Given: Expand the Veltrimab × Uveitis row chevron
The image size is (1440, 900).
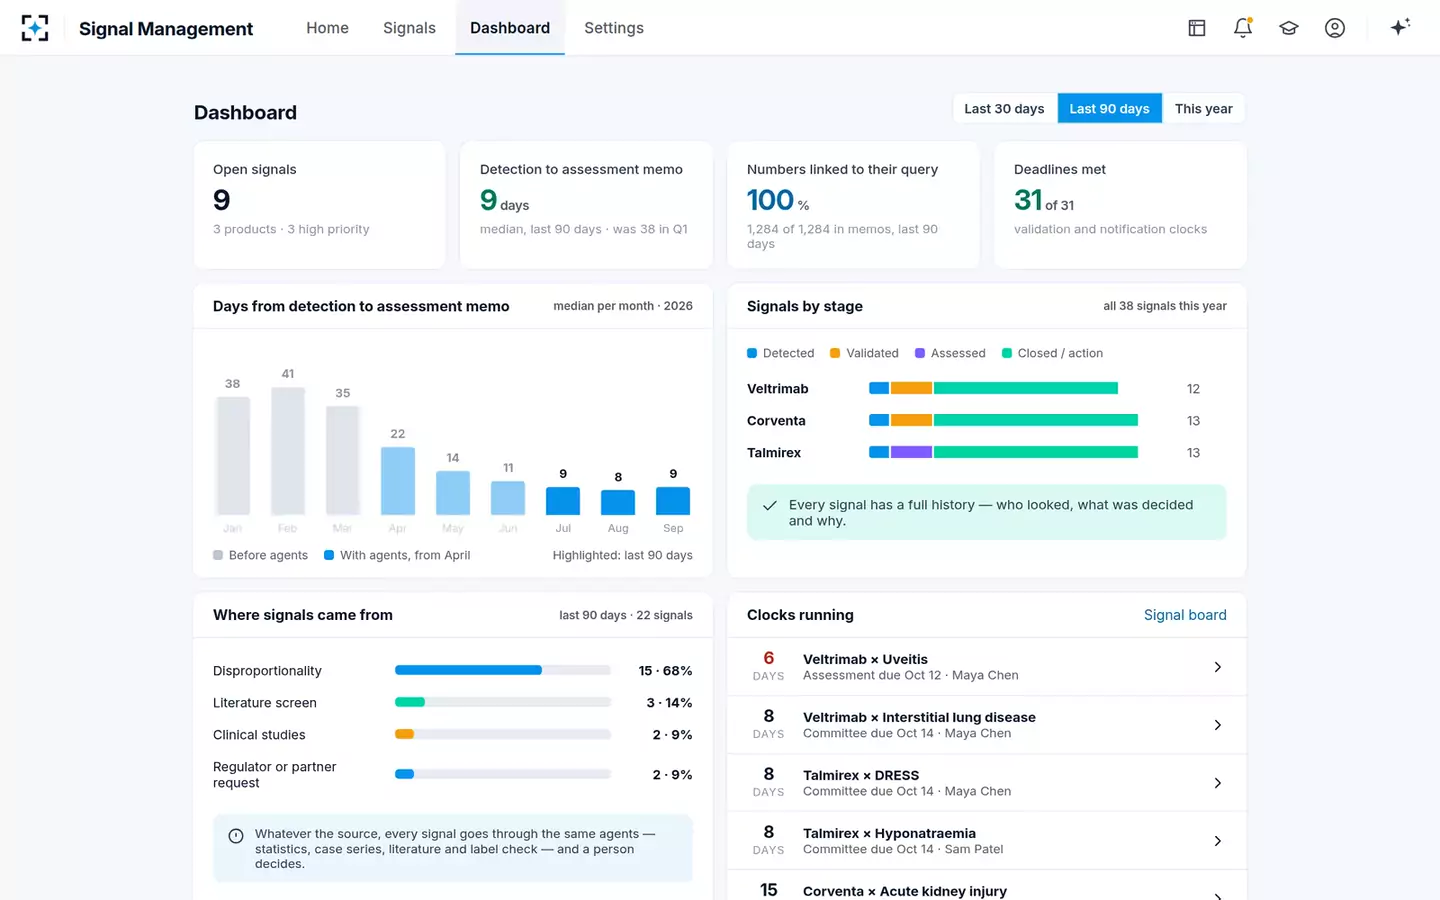Looking at the screenshot, I should pyautogui.click(x=1217, y=667).
